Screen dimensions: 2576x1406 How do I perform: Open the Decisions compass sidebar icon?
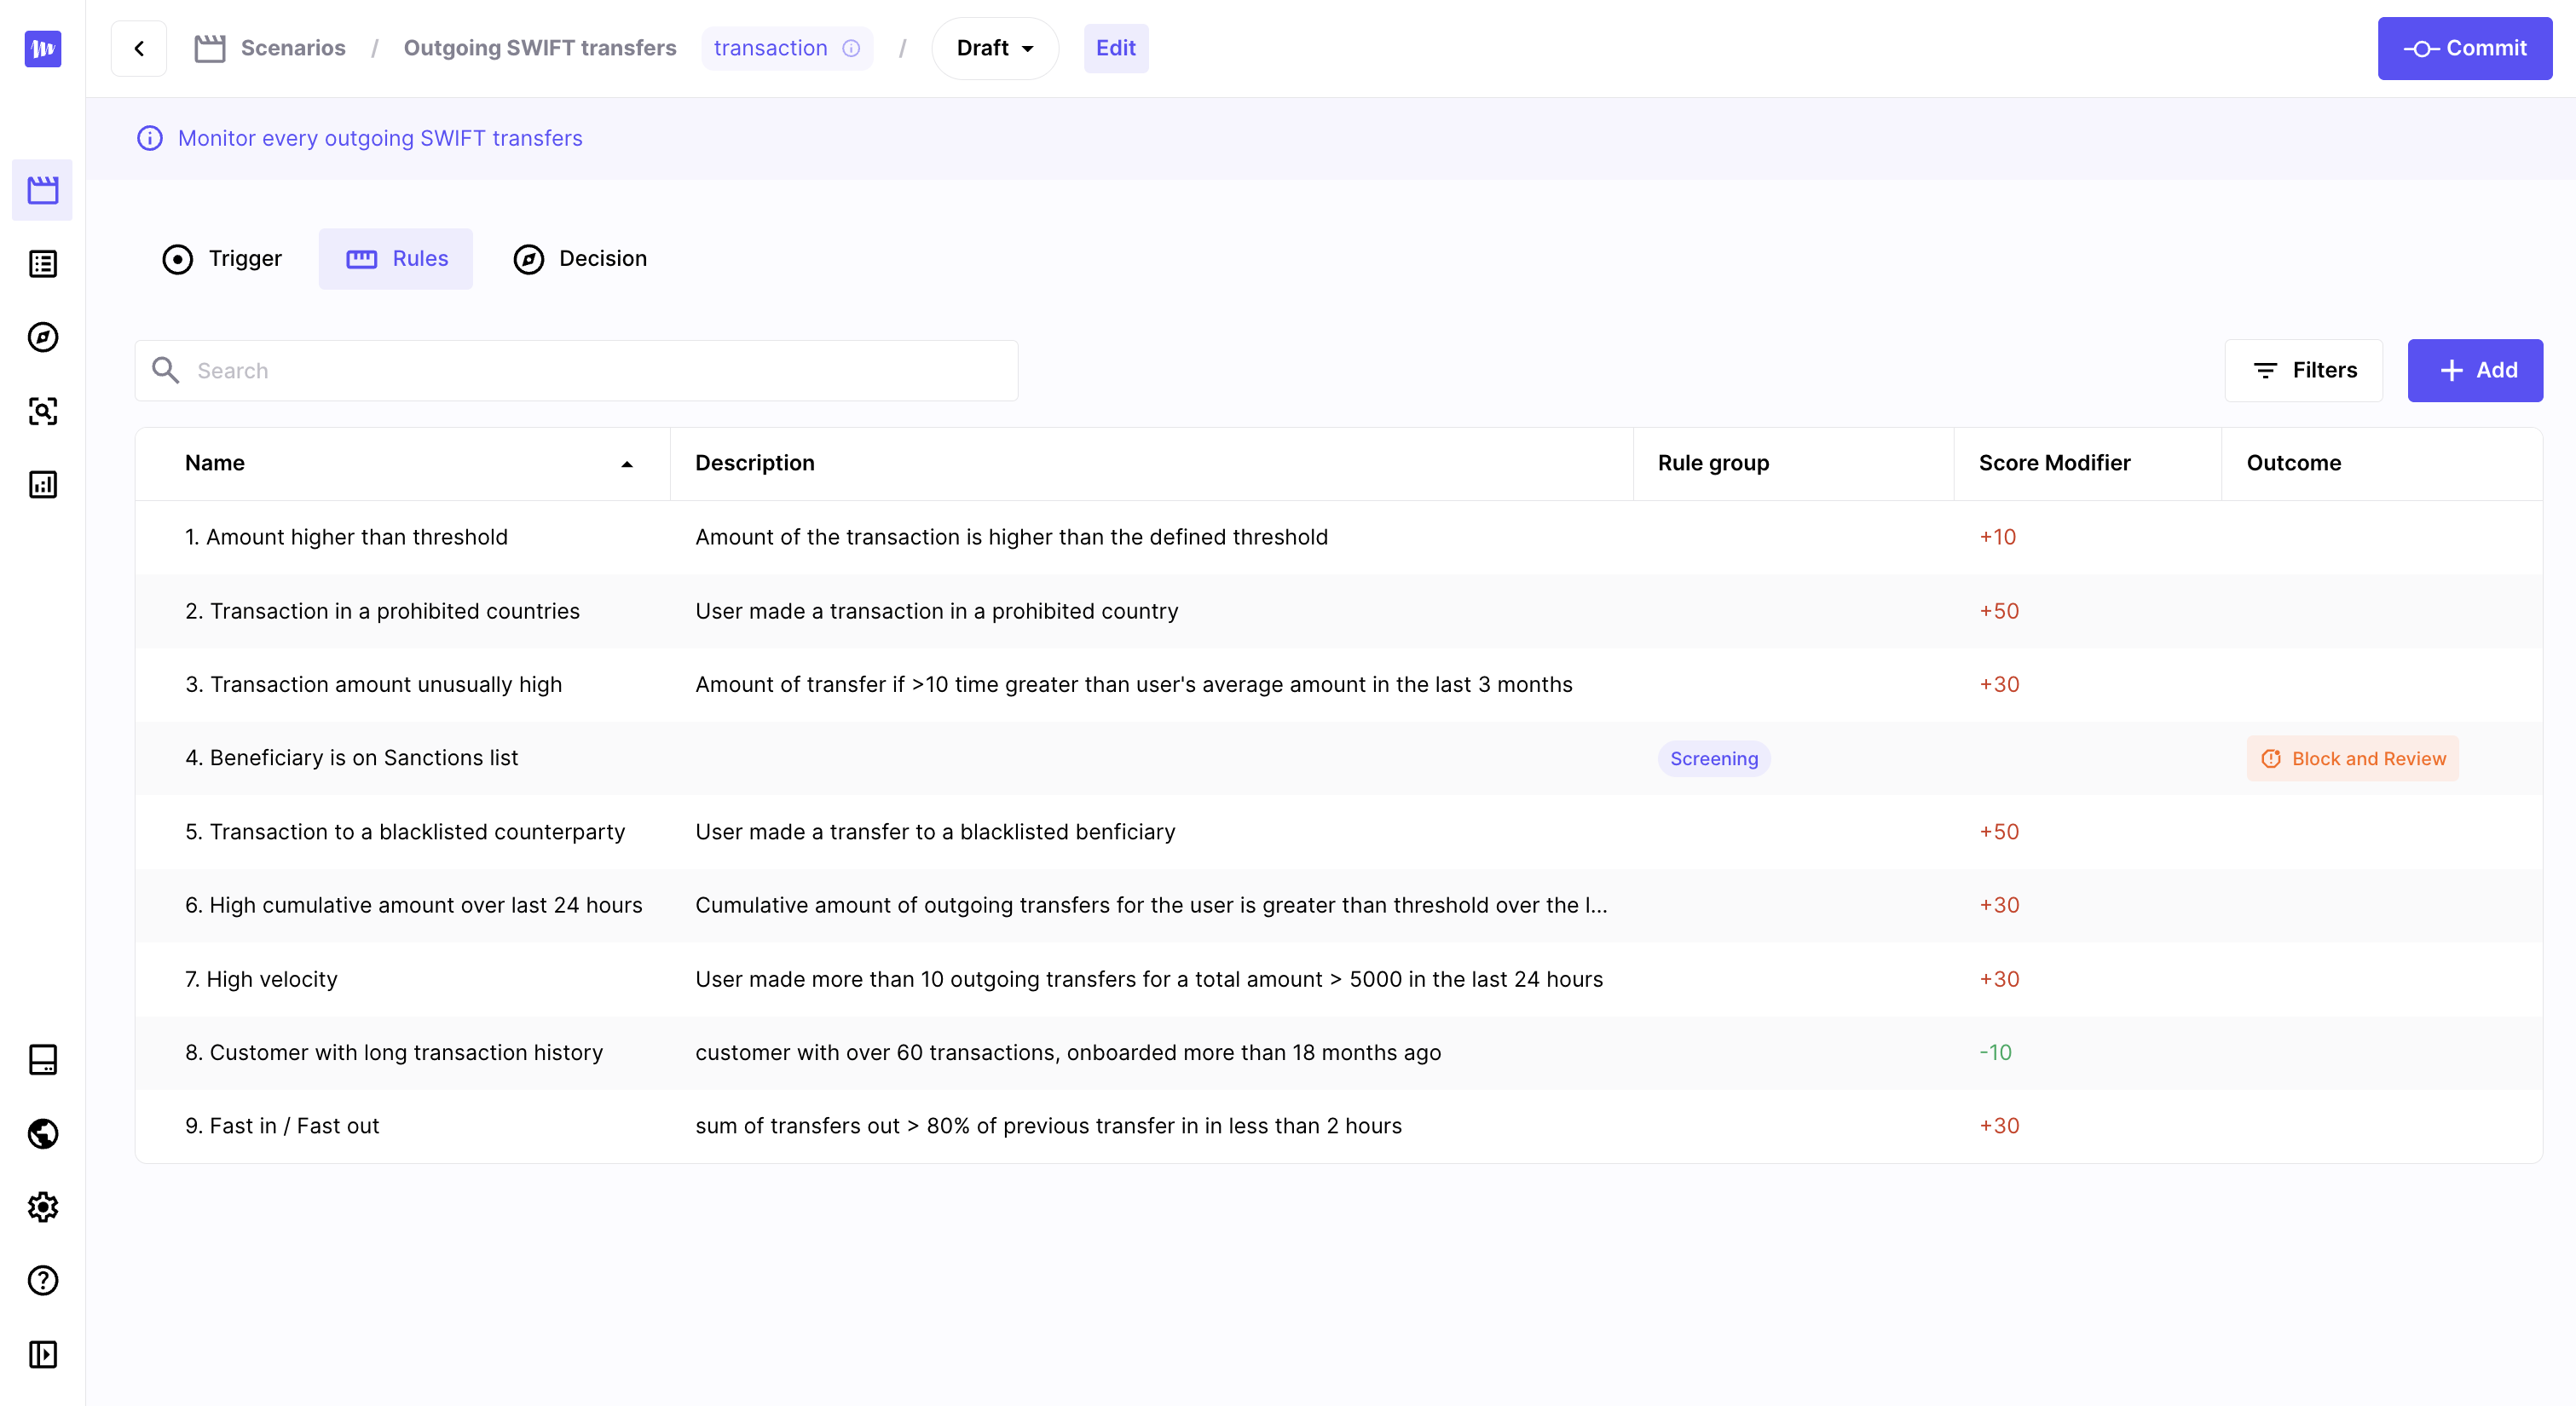pos(43,337)
